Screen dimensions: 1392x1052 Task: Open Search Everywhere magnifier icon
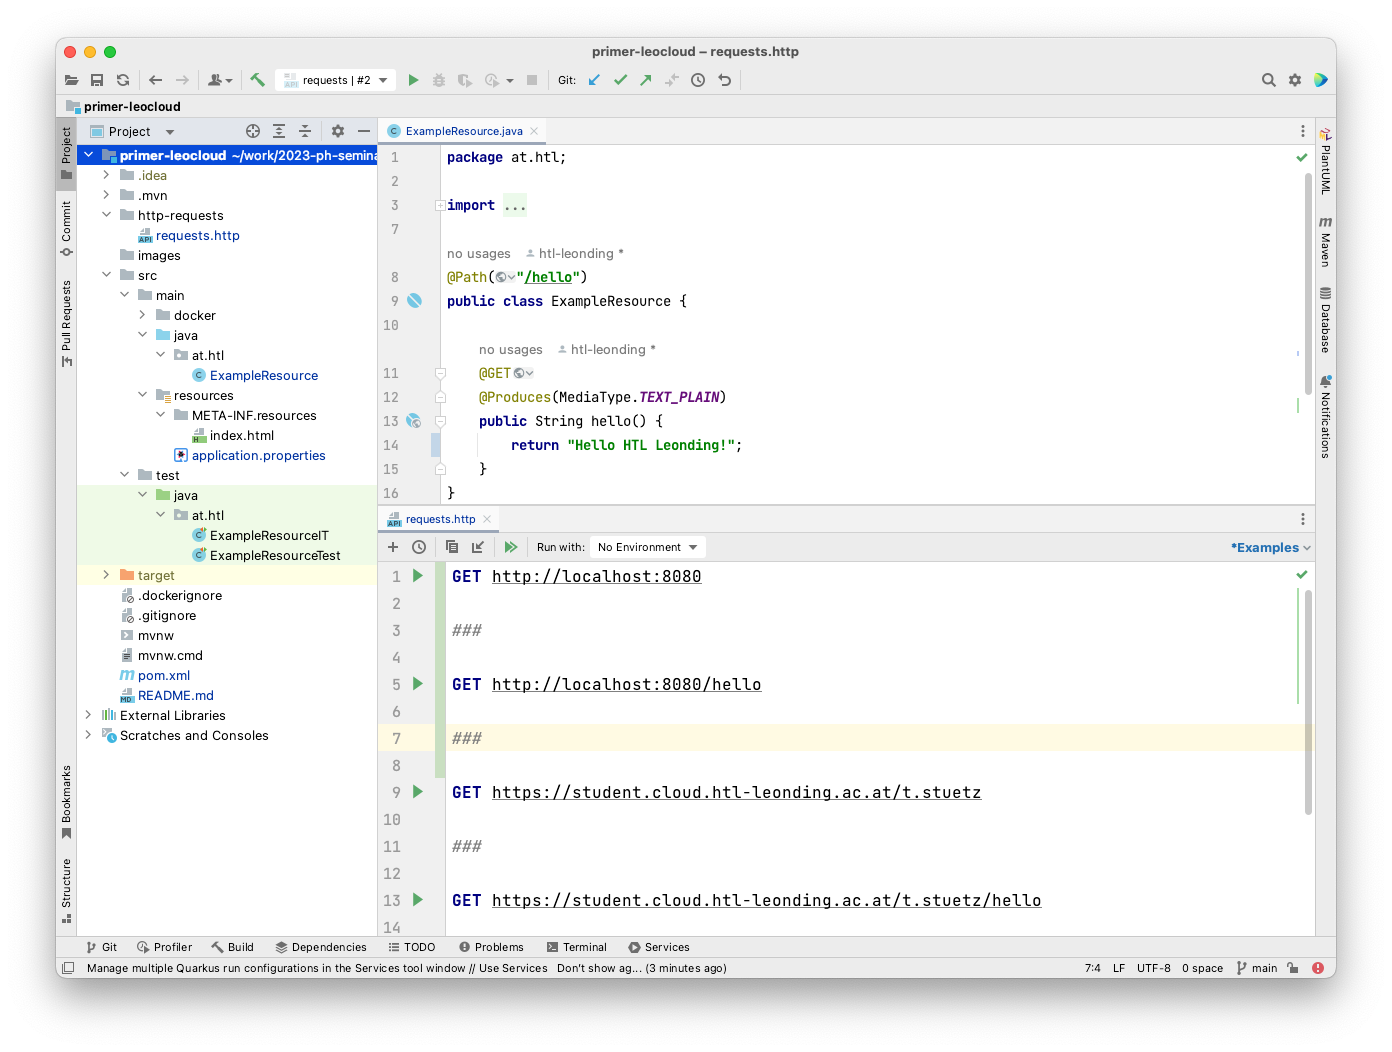[x=1269, y=80]
